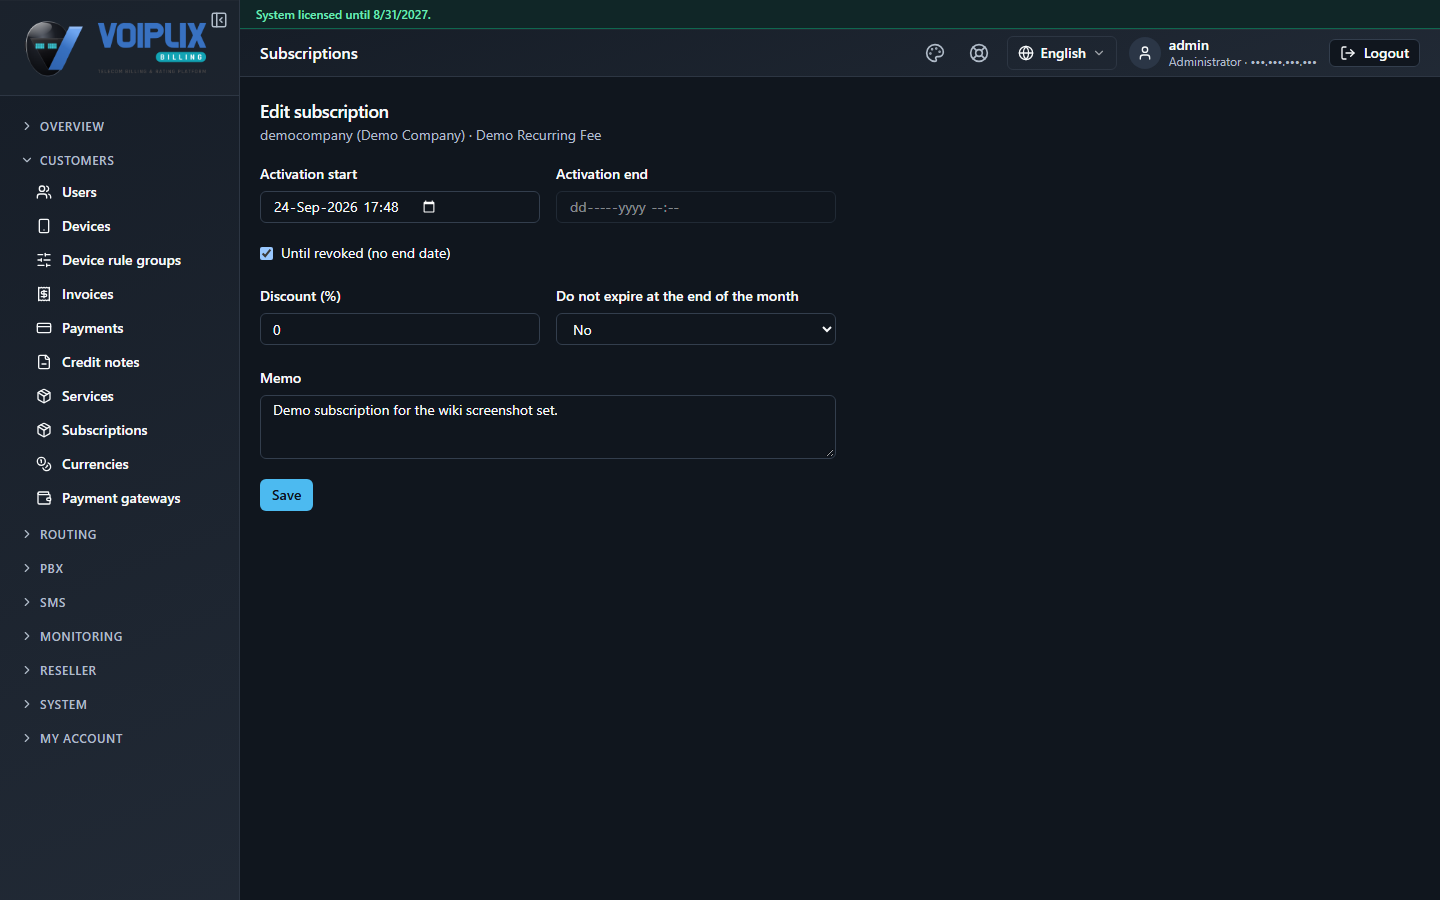Click the Device rule groups icon
The width and height of the screenshot is (1440, 900).
(x=44, y=260)
